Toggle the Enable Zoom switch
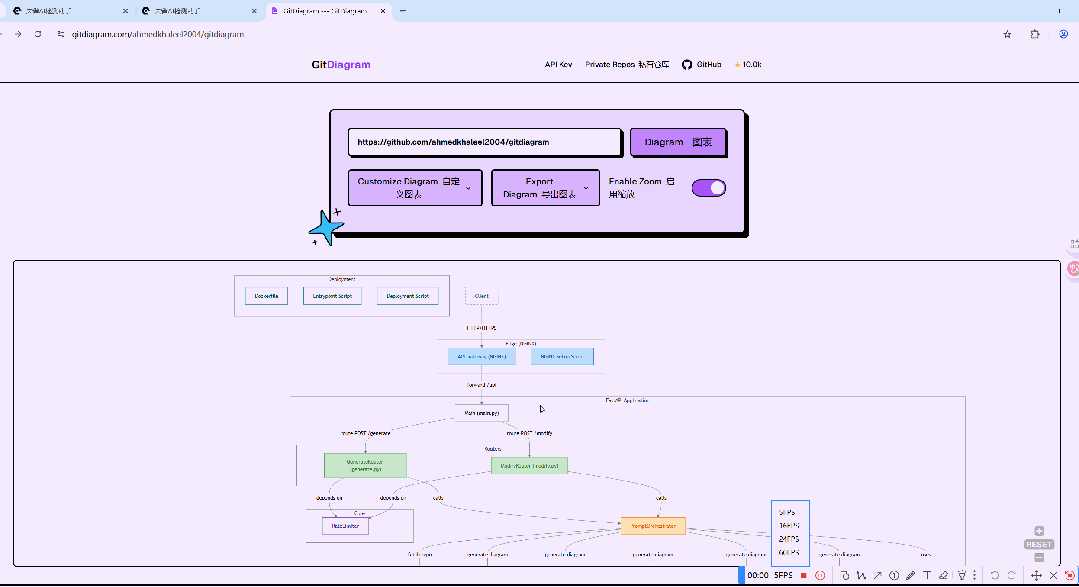Viewport: 1079px width, 587px height. pyautogui.click(x=709, y=188)
